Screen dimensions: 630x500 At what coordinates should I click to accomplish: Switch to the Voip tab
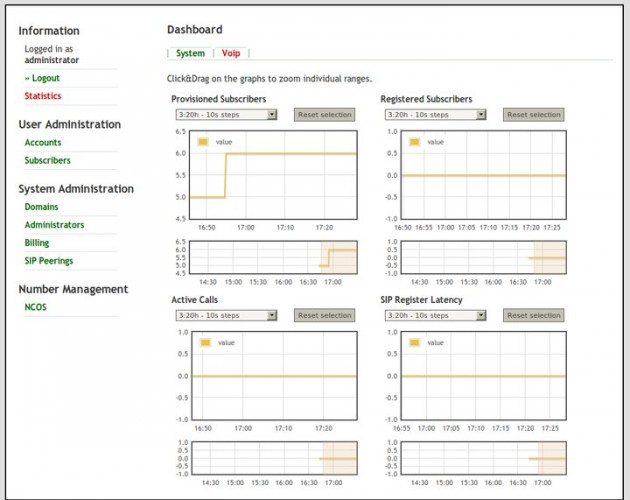point(231,53)
